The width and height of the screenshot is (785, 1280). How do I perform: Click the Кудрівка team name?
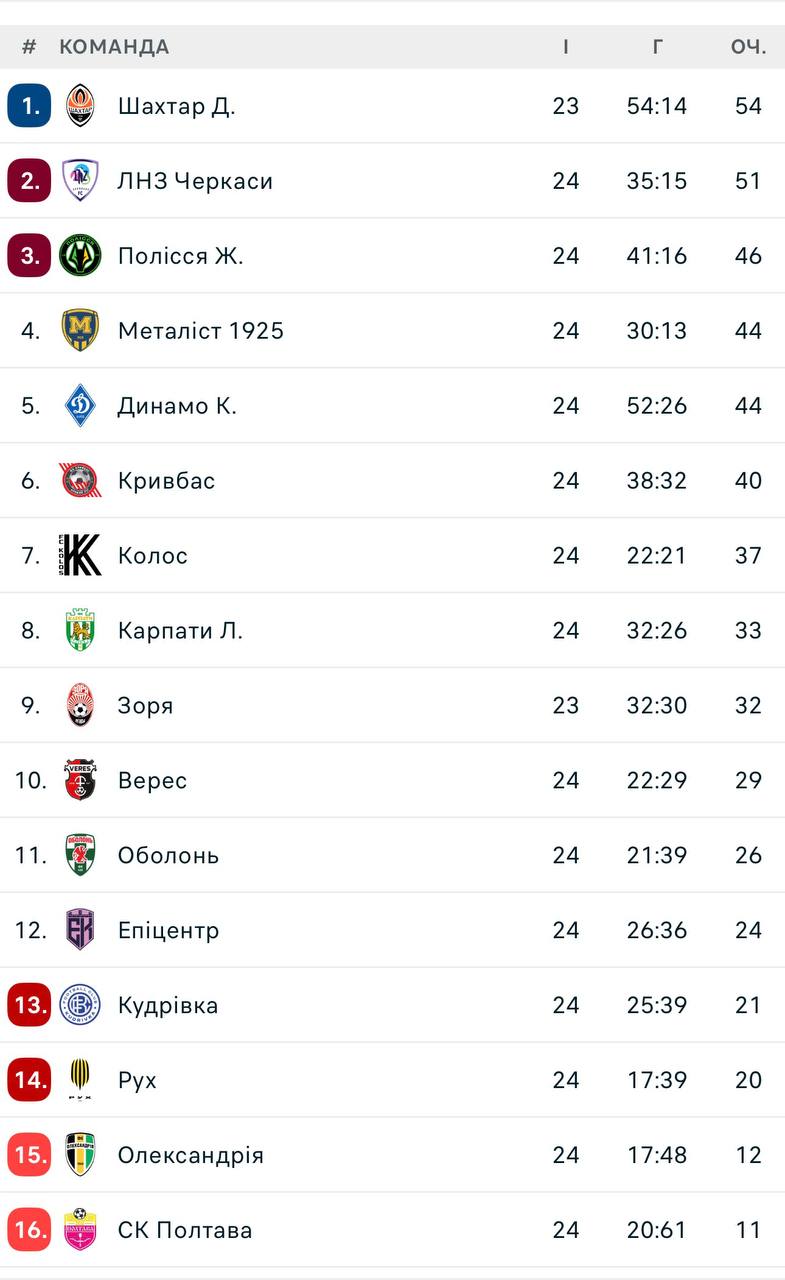point(168,1006)
